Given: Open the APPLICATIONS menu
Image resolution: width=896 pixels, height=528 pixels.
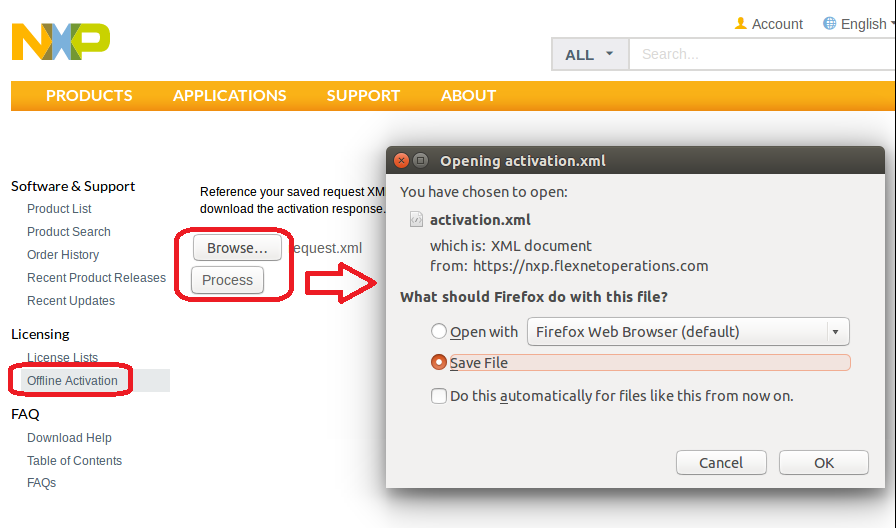Looking at the screenshot, I should (x=230, y=95).
